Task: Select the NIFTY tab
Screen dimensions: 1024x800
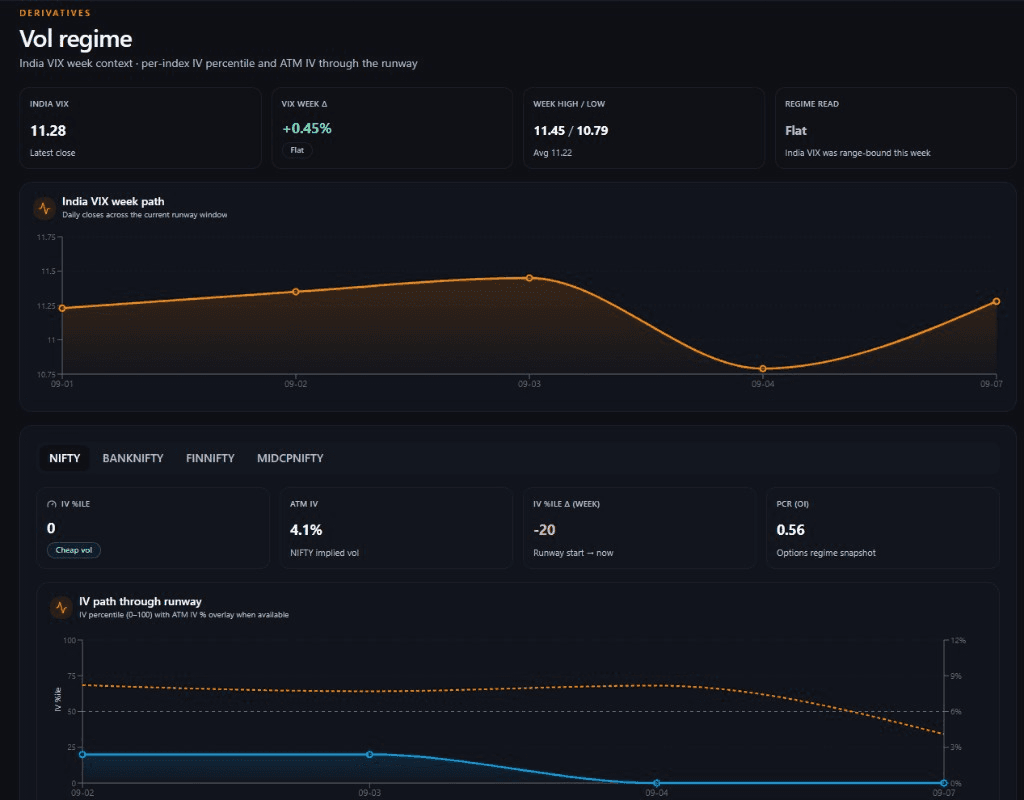Action: [x=65, y=458]
